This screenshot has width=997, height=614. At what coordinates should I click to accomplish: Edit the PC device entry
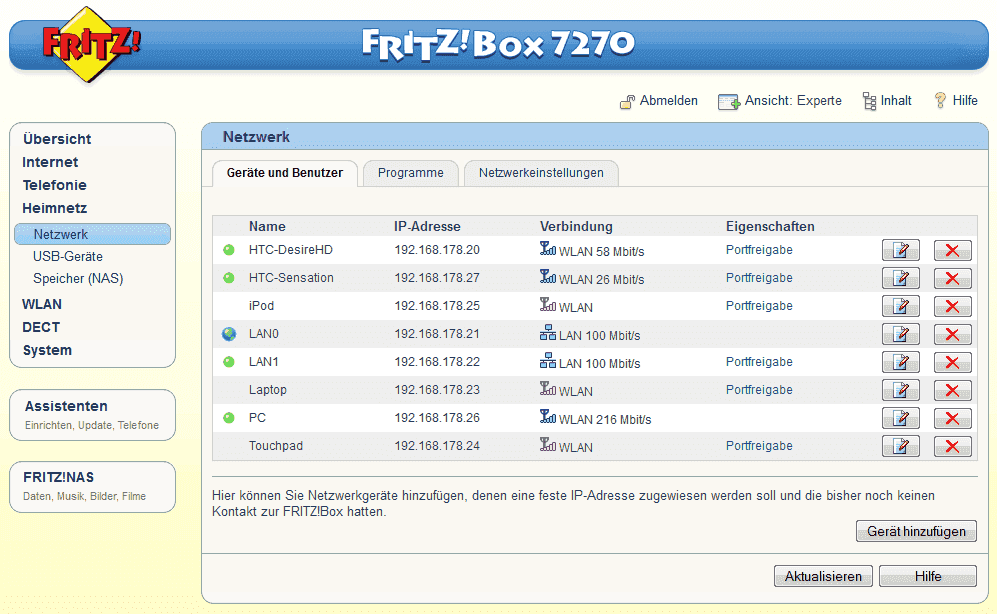(x=900, y=418)
